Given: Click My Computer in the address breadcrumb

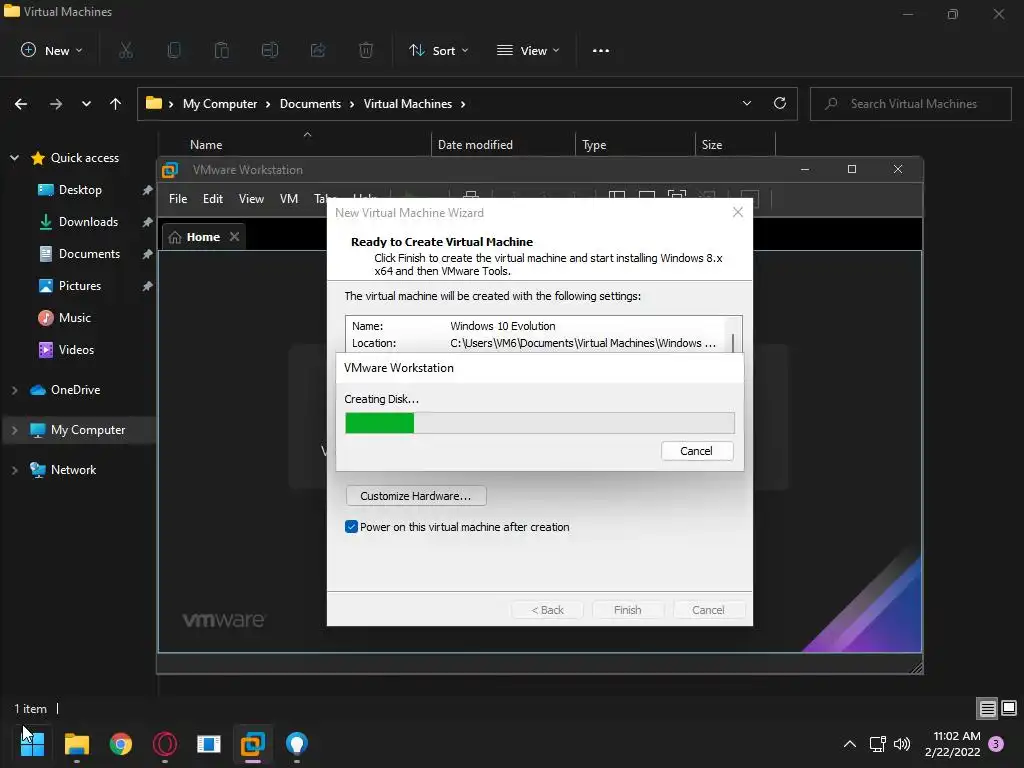Looking at the screenshot, I should tap(220, 104).
